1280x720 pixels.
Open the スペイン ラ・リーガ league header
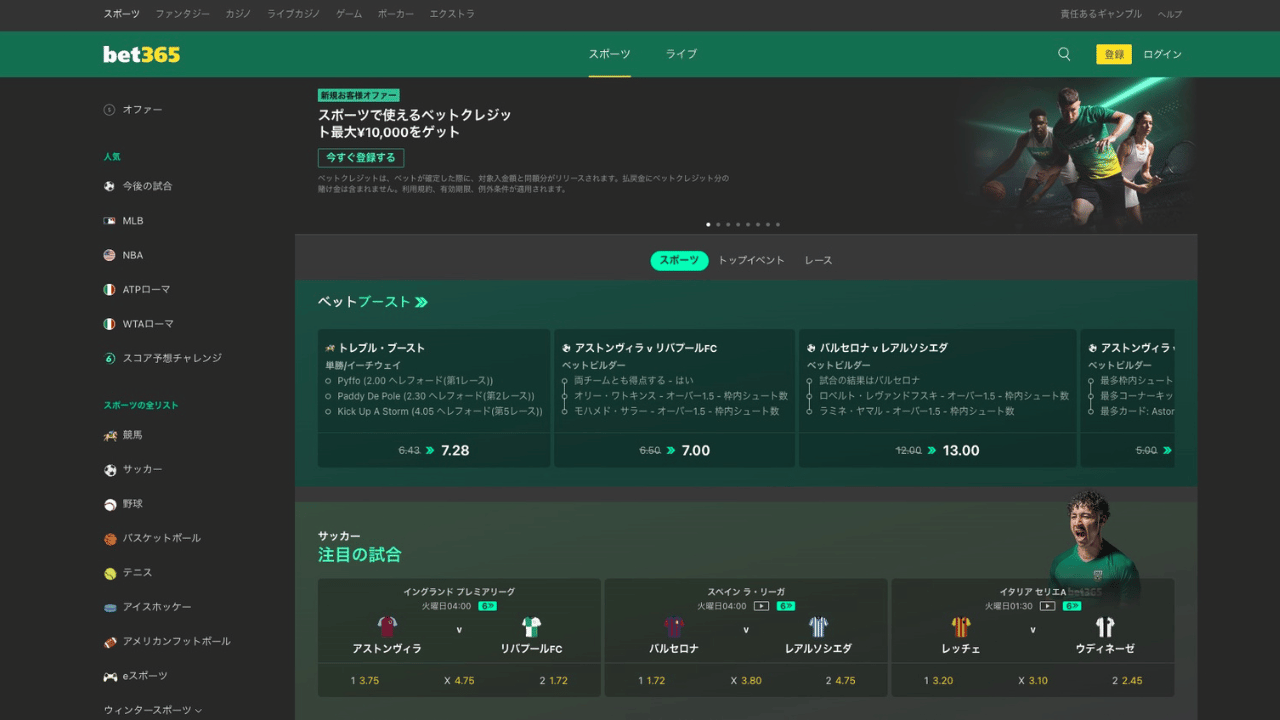[746, 592]
